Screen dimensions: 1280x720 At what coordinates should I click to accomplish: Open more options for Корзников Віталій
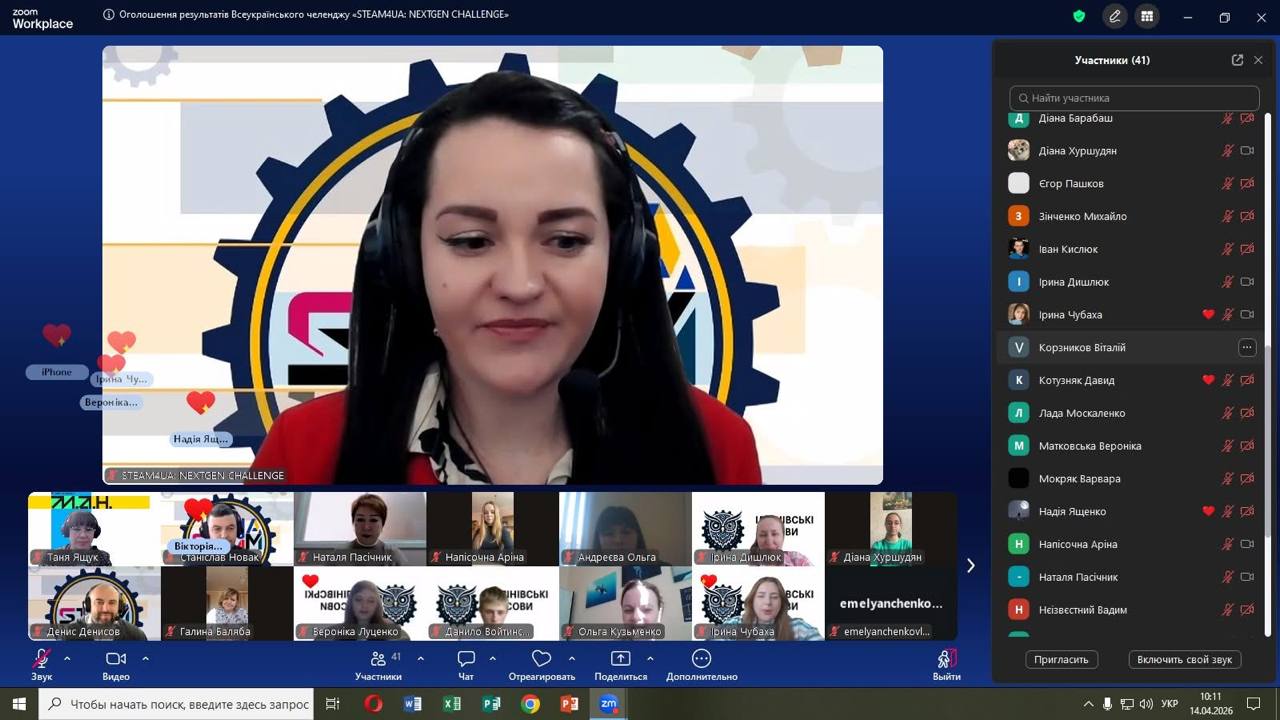pos(1246,348)
